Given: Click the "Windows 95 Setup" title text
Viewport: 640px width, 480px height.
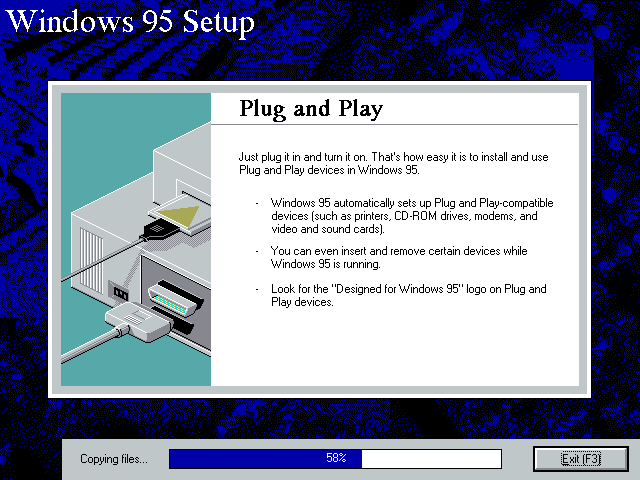Looking at the screenshot, I should click(131, 22).
